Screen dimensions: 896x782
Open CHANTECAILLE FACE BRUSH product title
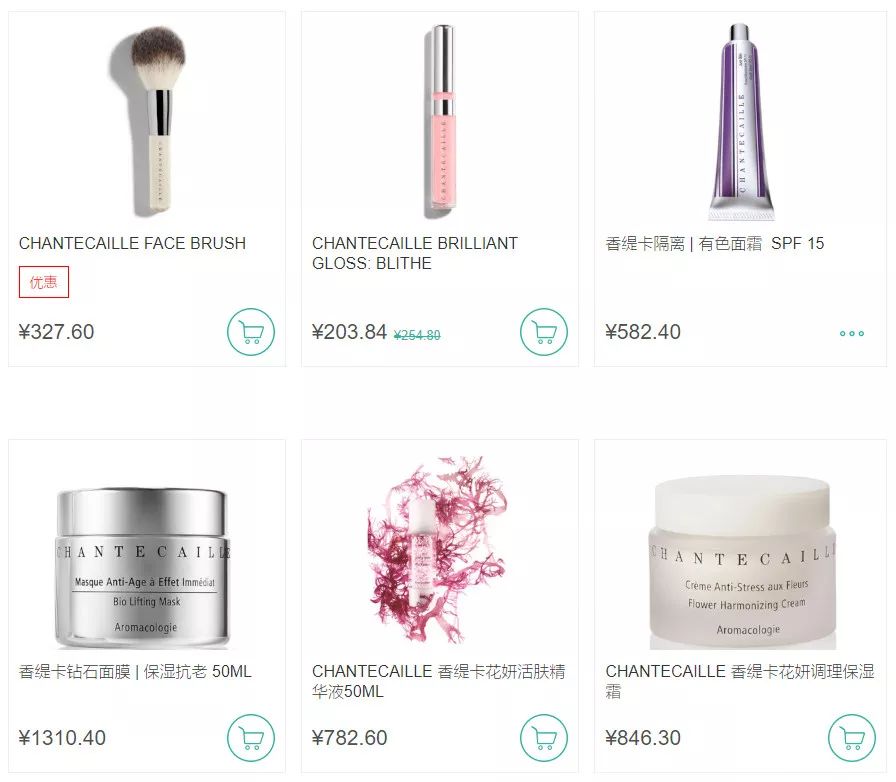[133, 244]
